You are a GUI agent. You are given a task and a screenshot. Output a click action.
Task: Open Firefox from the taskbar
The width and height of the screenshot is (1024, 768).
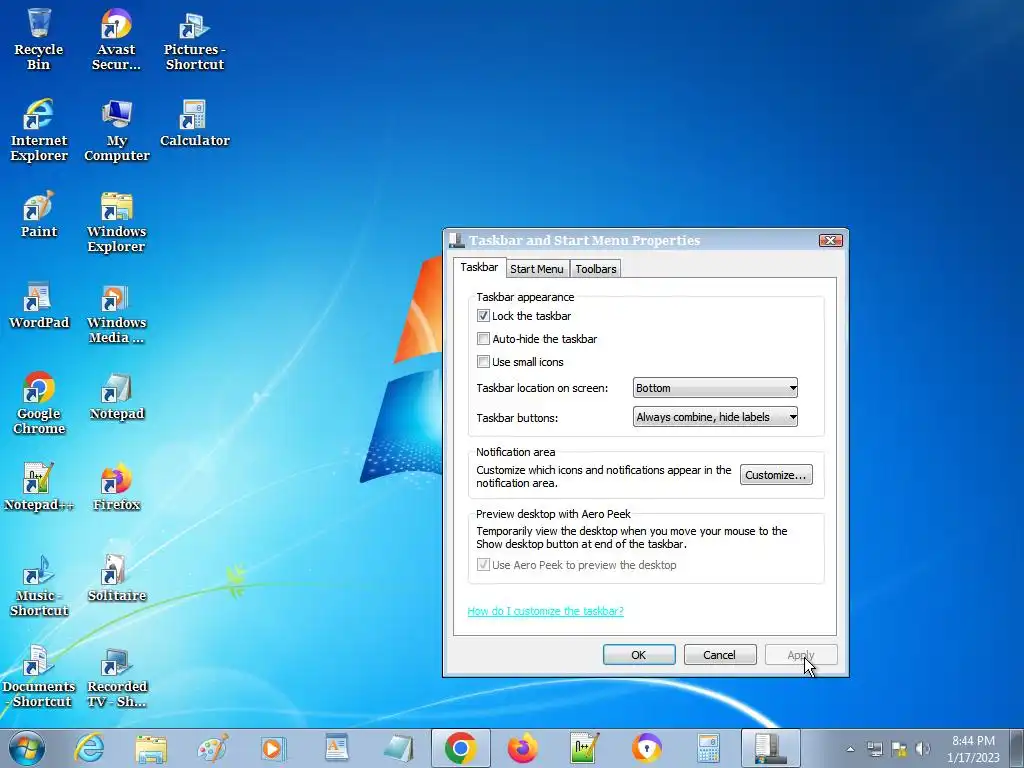522,748
